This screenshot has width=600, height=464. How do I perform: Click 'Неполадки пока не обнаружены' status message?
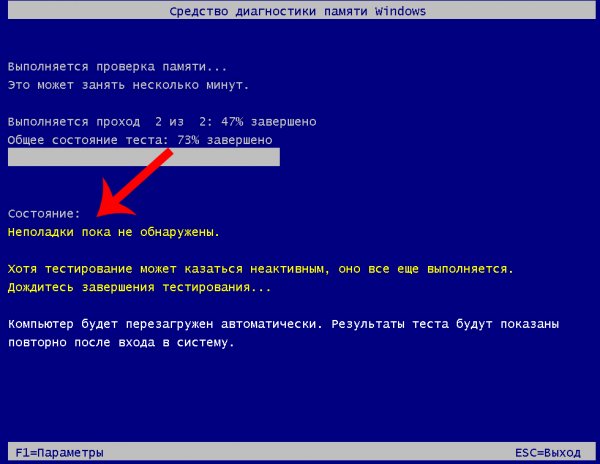113,232
